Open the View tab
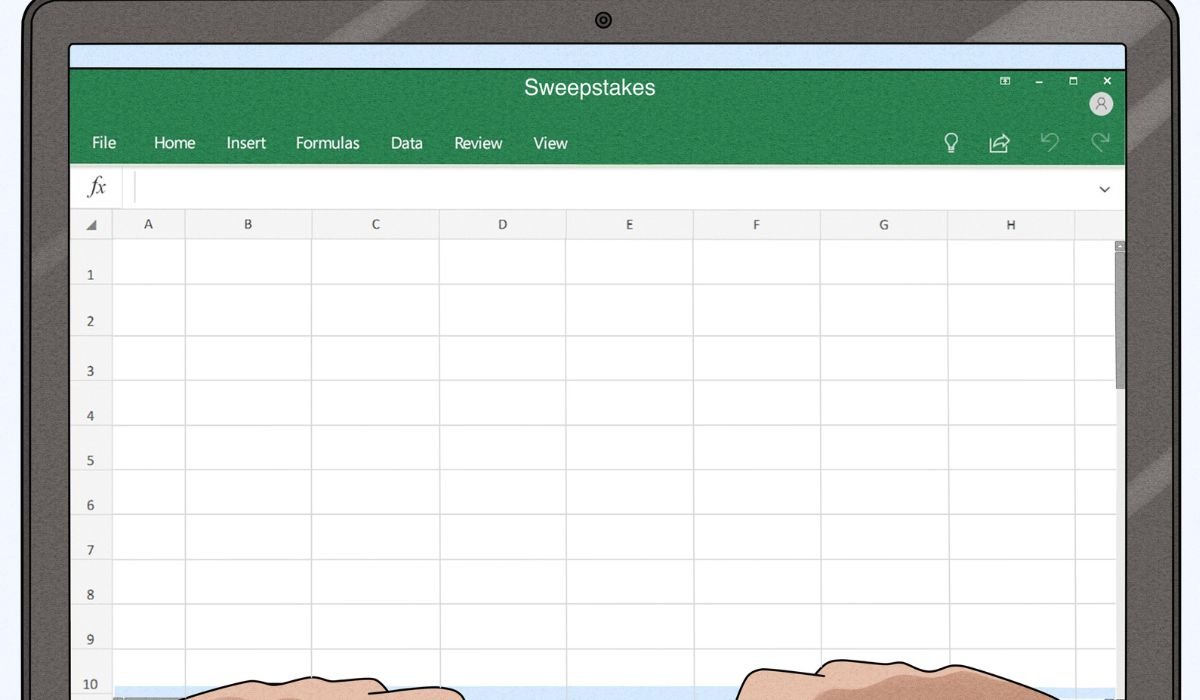This screenshot has height=700, width=1200. tap(550, 143)
